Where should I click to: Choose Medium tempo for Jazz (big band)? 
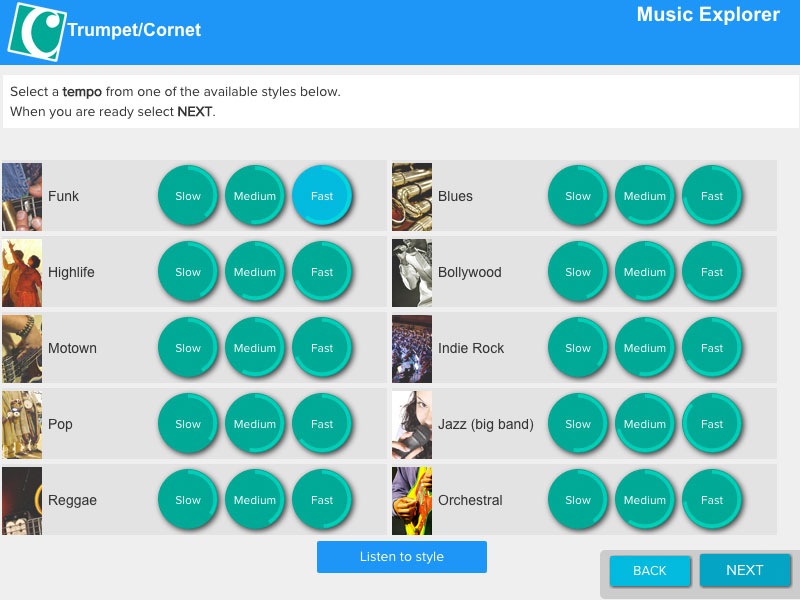click(645, 424)
